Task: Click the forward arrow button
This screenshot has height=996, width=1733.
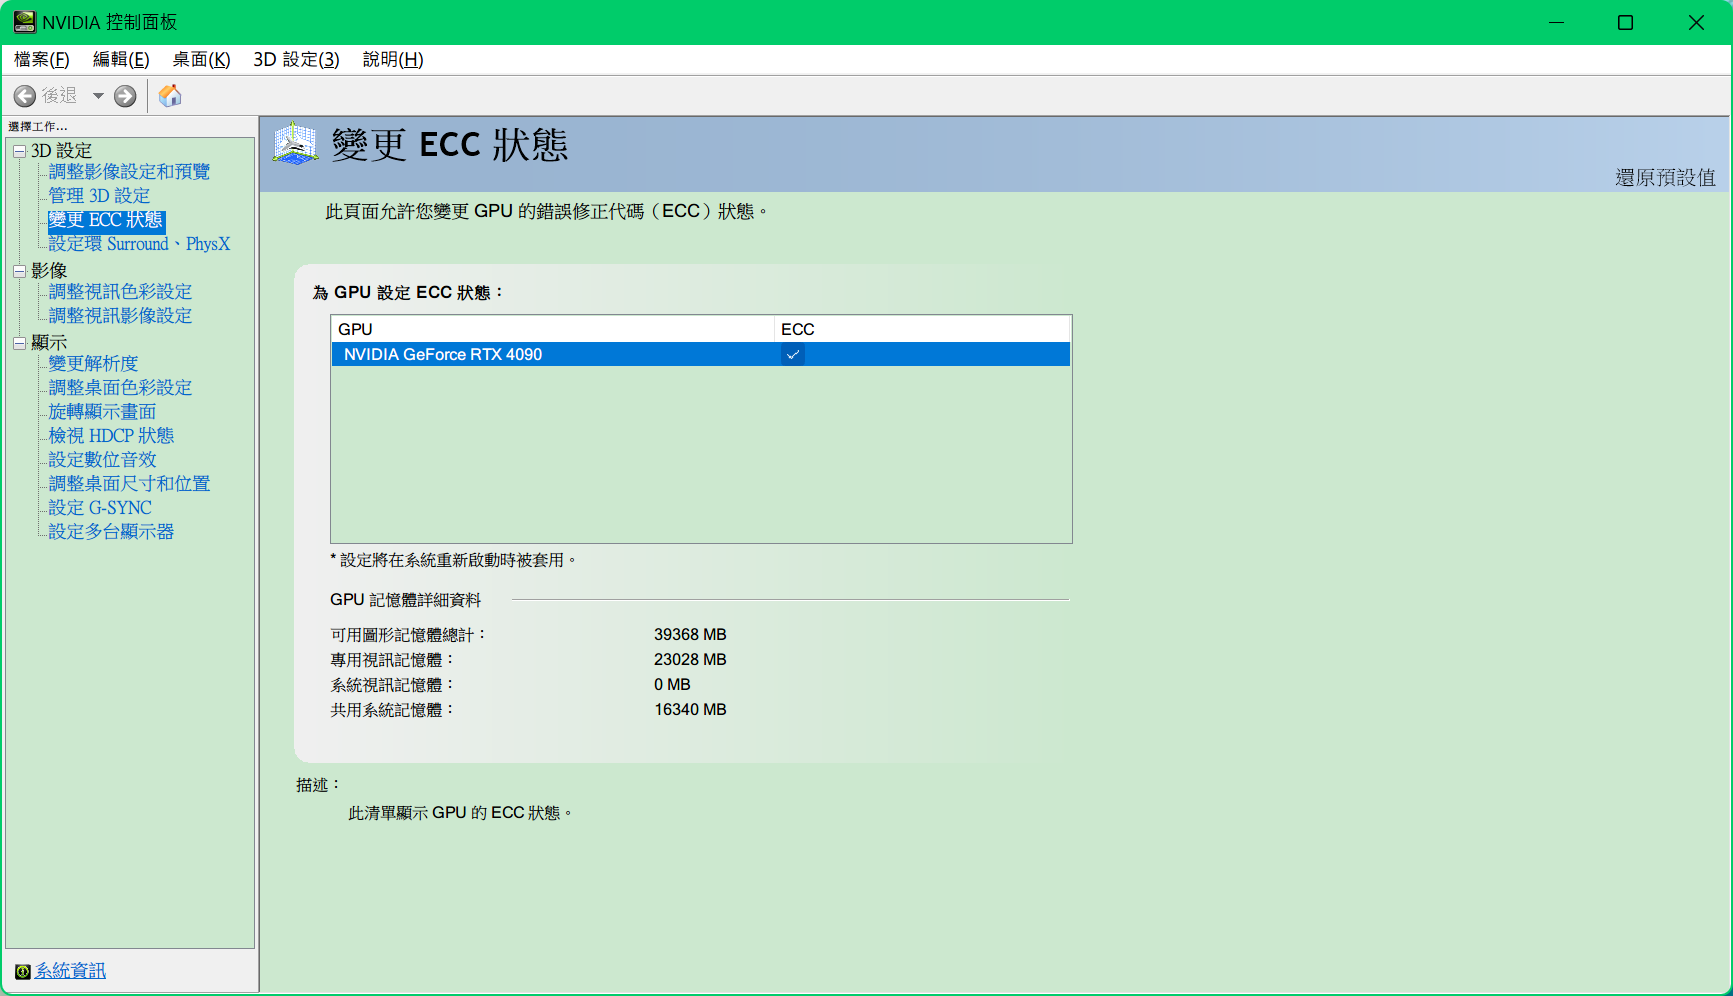Action: [125, 96]
